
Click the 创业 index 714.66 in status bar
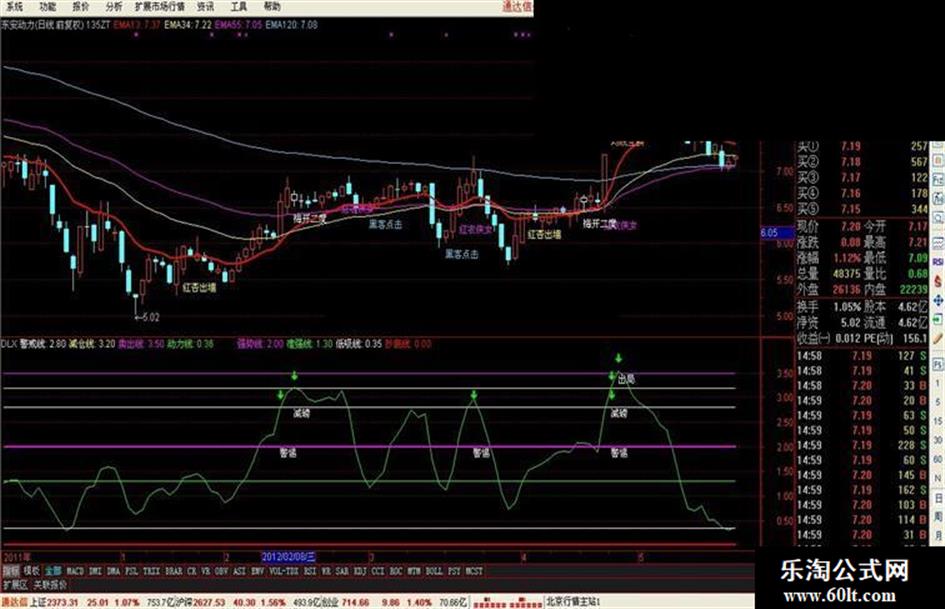point(345,602)
